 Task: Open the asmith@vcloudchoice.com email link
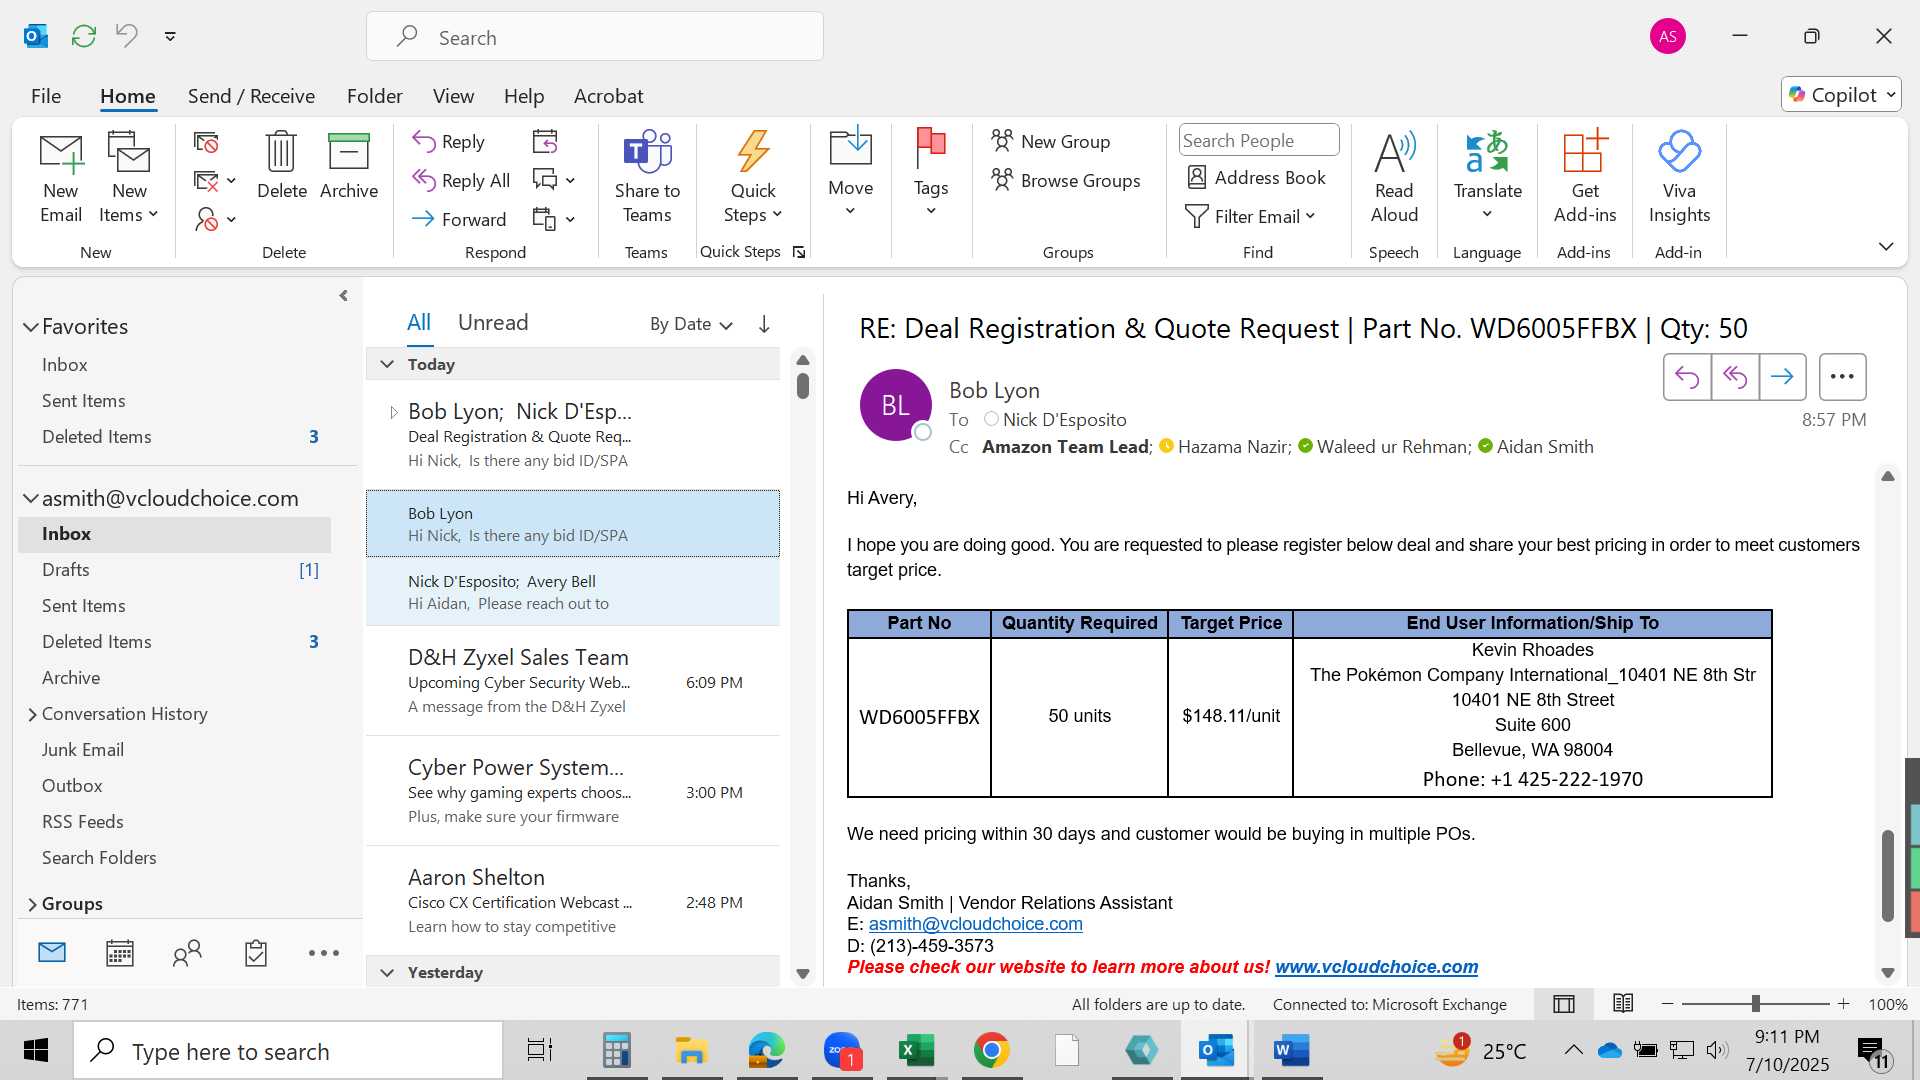click(975, 924)
